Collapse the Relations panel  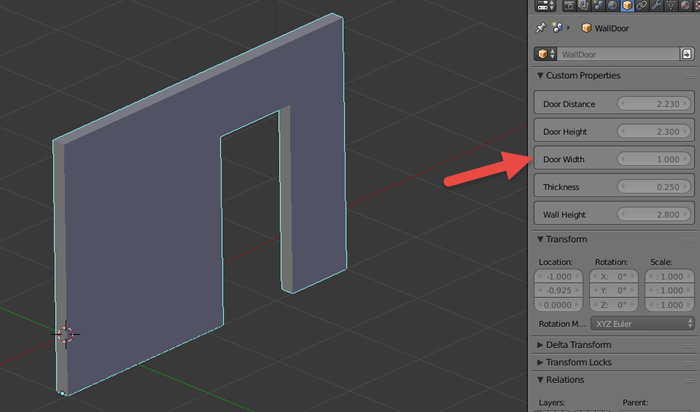coord(540,379)
